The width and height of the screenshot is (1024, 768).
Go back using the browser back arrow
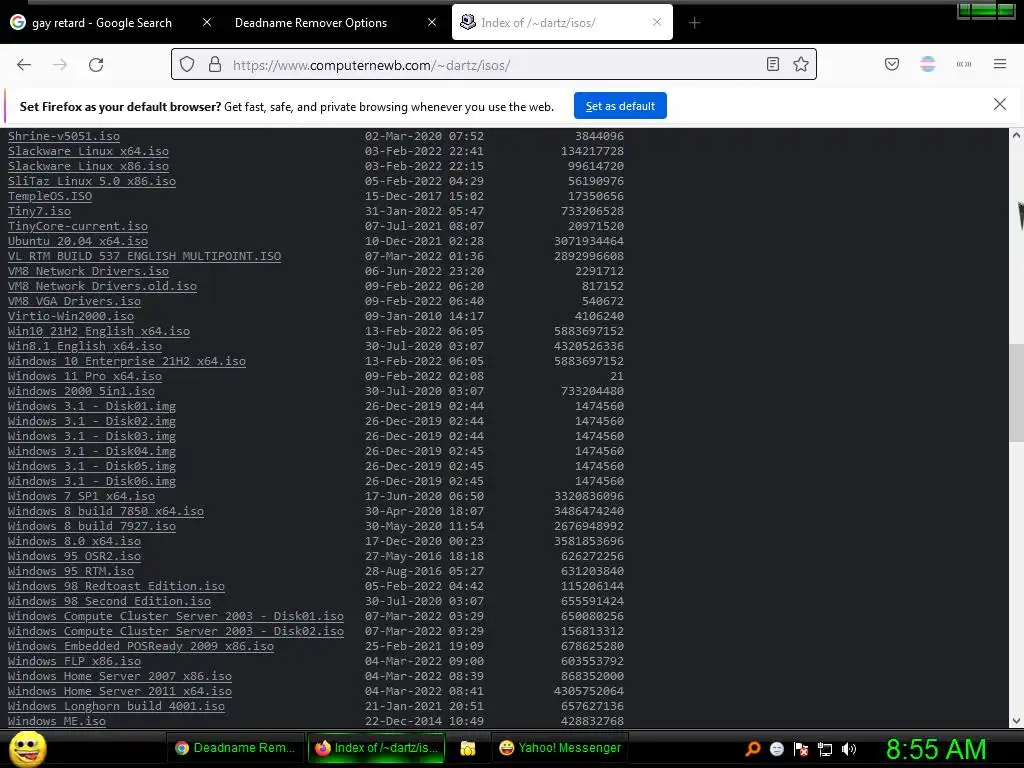pyautogui.click(x=24, y=65)
